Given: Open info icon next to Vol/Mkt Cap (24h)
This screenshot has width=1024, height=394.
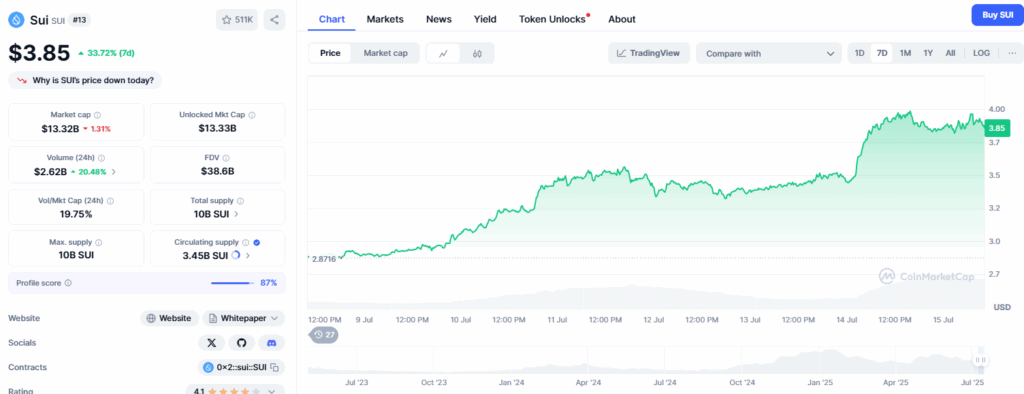Looking at the screenshot, I should click(x=110, y=201).
